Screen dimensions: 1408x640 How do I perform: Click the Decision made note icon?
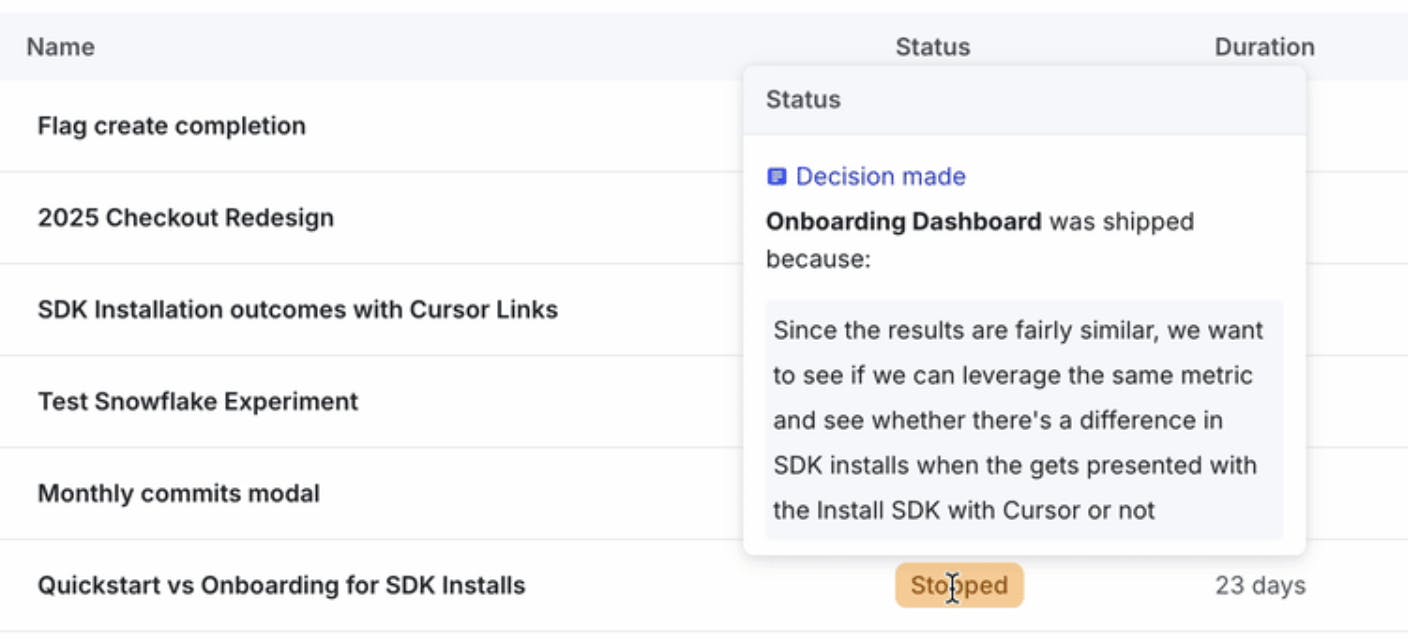click(776, 177)
